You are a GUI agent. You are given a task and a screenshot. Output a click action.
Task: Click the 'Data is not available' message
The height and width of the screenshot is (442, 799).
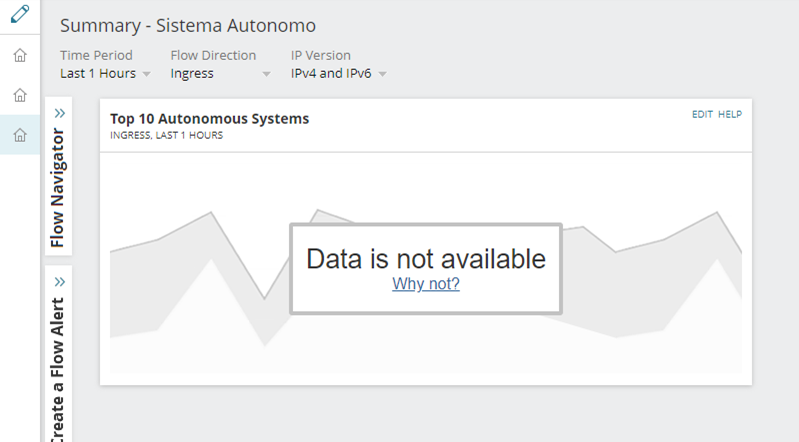pos(426,259)
